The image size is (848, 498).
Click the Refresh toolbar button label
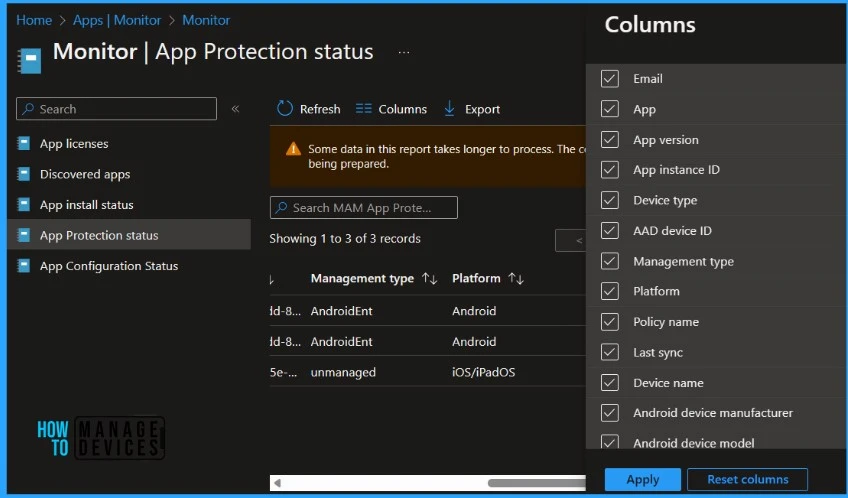pos(320,109)
